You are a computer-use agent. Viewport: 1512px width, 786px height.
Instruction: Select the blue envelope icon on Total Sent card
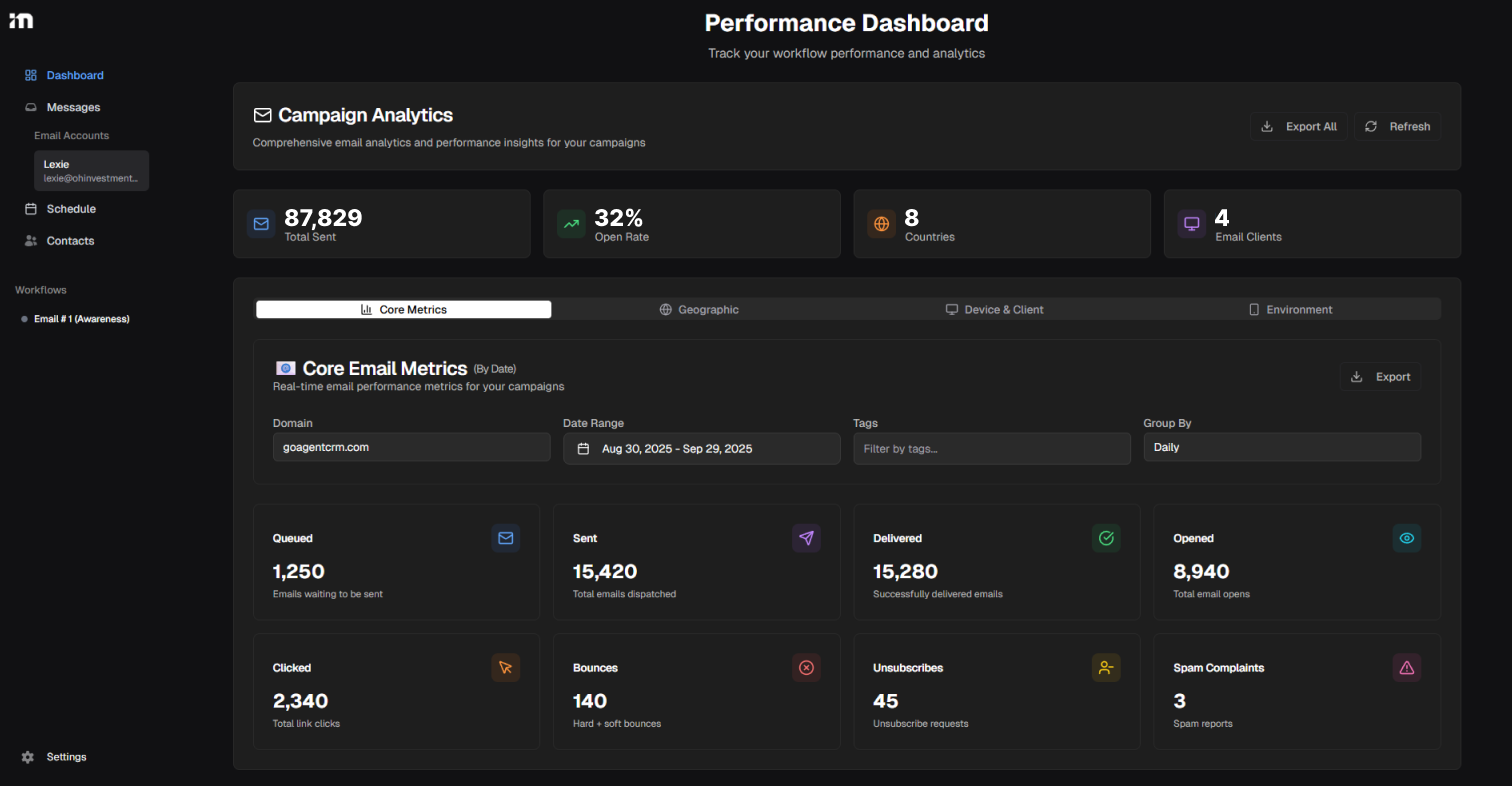click(261, 224)
